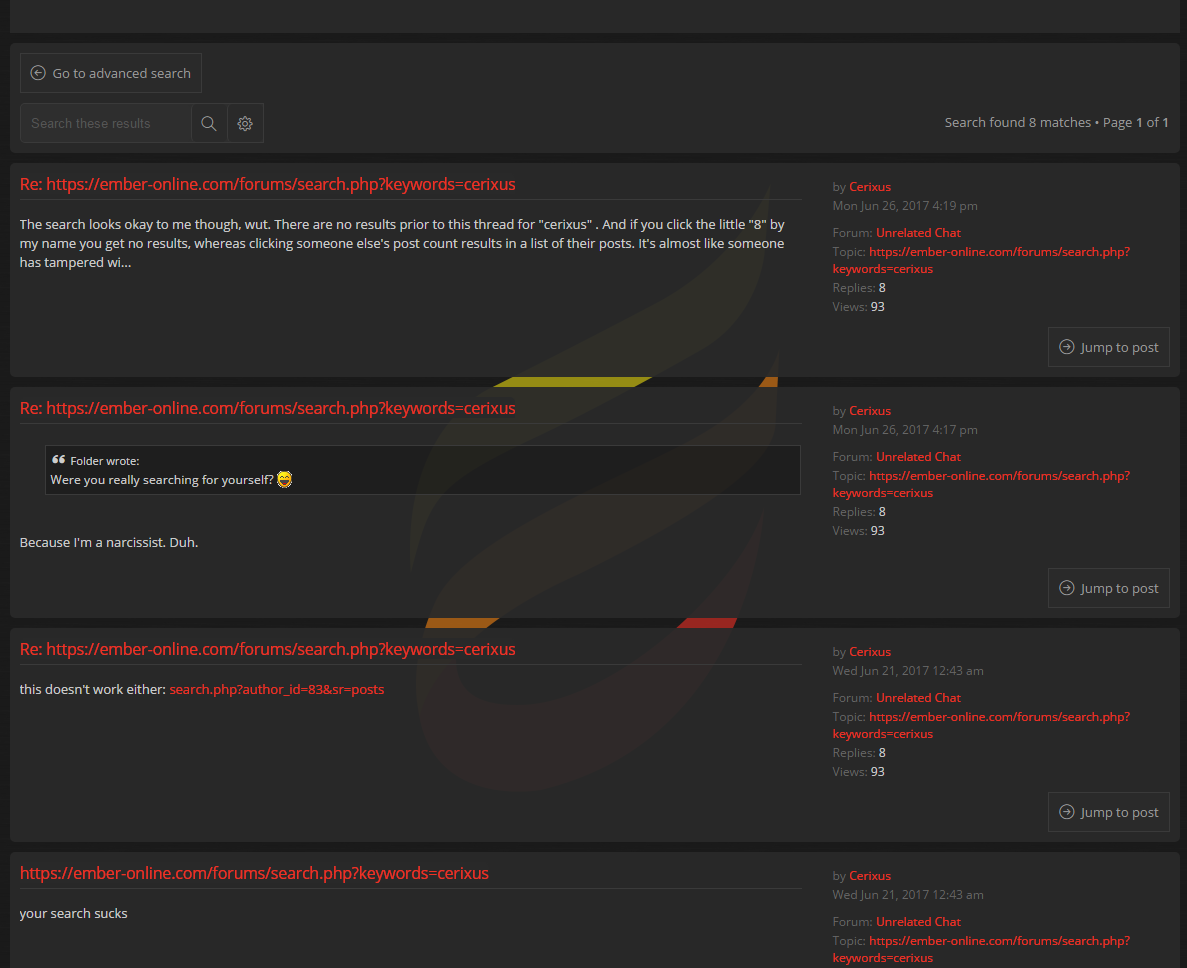Open Unrelated Chat forum in first result
This screenshot has width=1187, height=968.
point(918,233)
